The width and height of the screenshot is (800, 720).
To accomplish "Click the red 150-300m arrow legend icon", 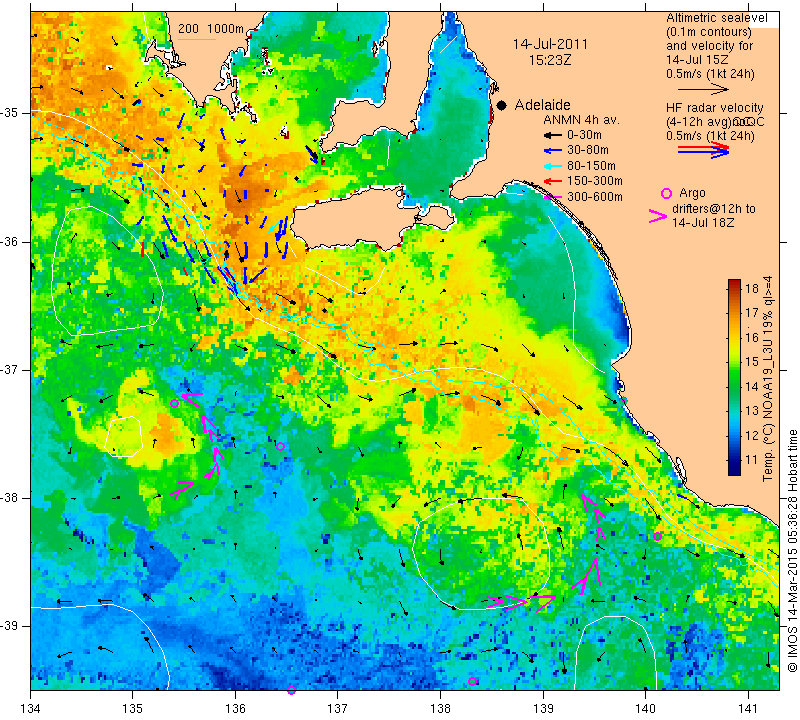I will tap(552, 181).
